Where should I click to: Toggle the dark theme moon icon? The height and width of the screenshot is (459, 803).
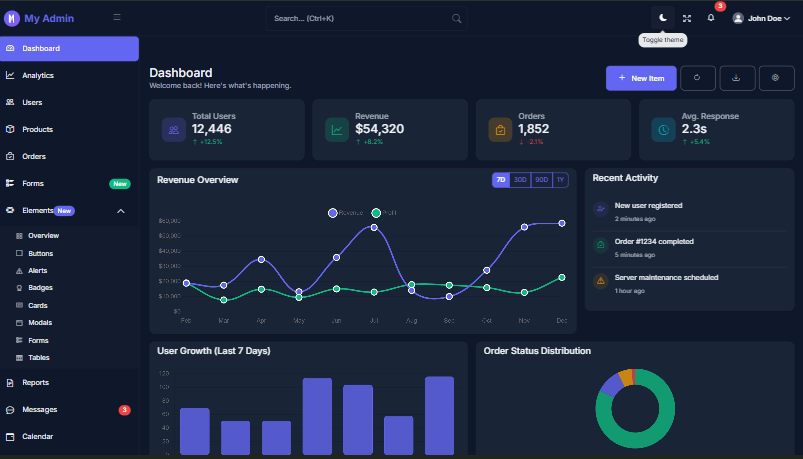663,18
